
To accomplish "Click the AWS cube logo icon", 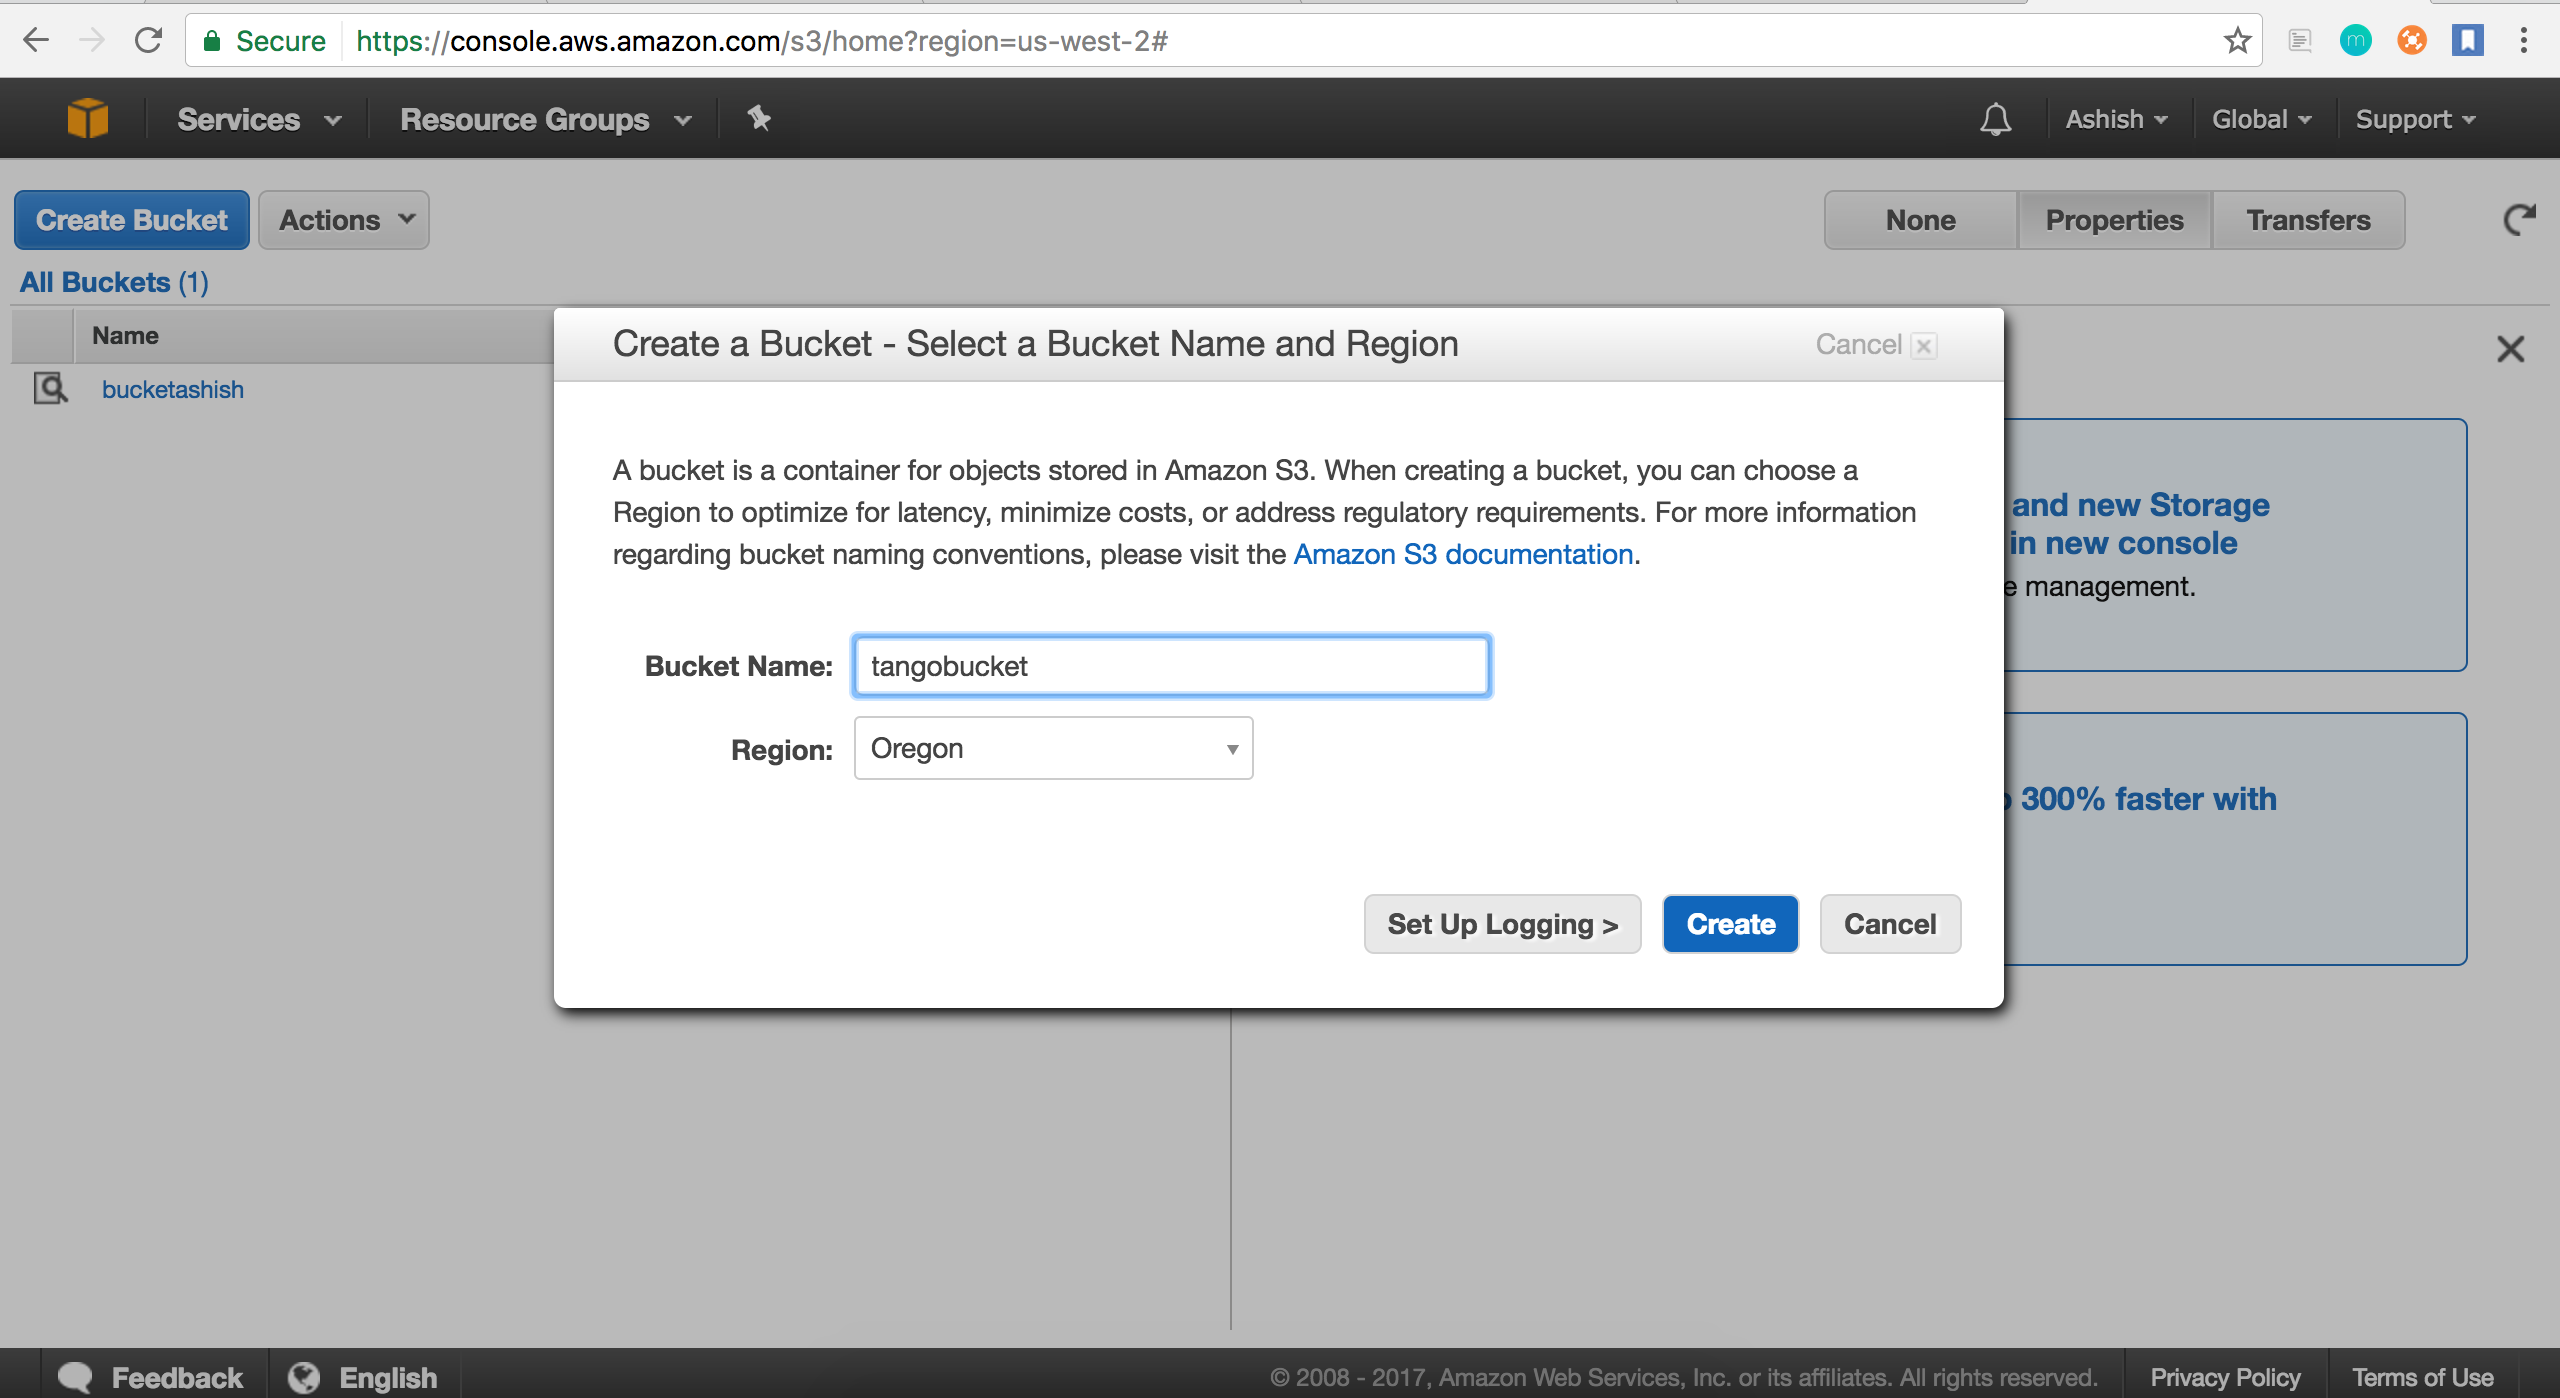I will click(x=88, y=119).
